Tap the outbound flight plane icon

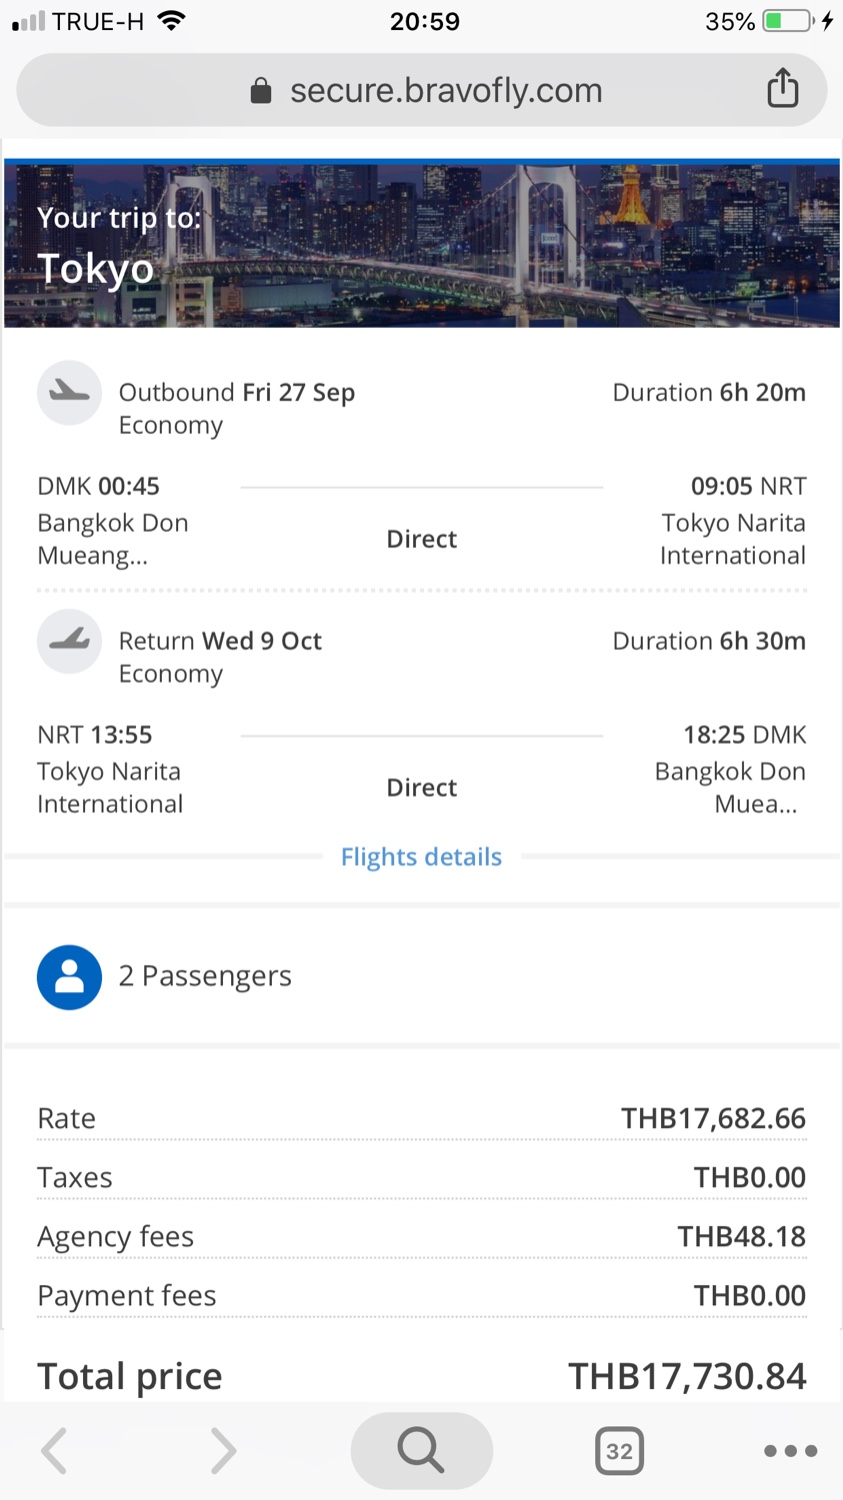tap(69, 393)
